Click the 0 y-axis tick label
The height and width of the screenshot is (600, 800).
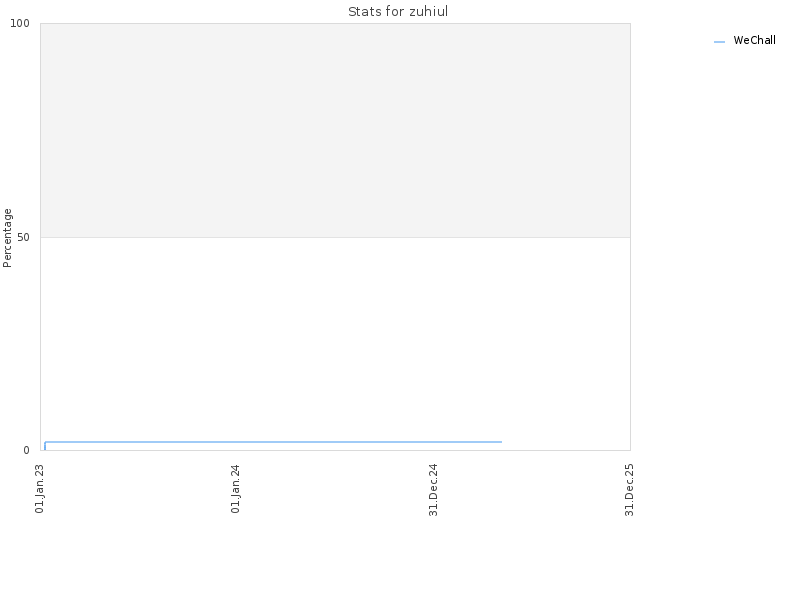pyautogui.click(x=27, y=451)
